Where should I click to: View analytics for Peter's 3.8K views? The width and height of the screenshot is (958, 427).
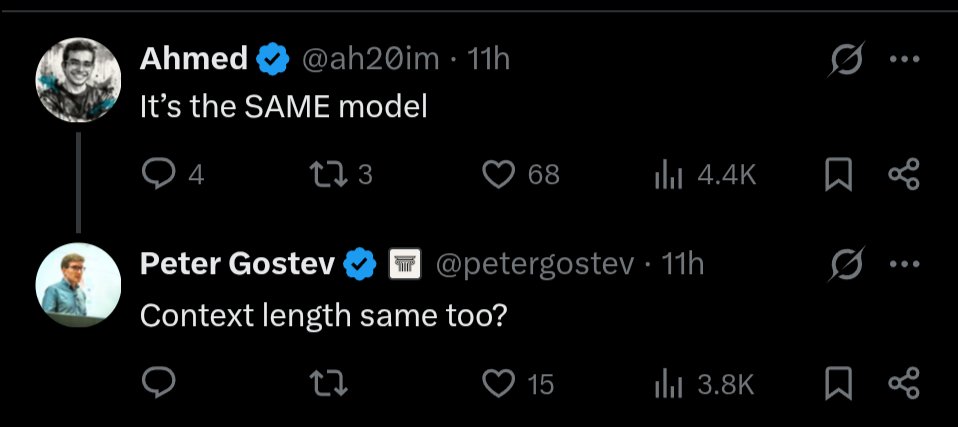668,384
